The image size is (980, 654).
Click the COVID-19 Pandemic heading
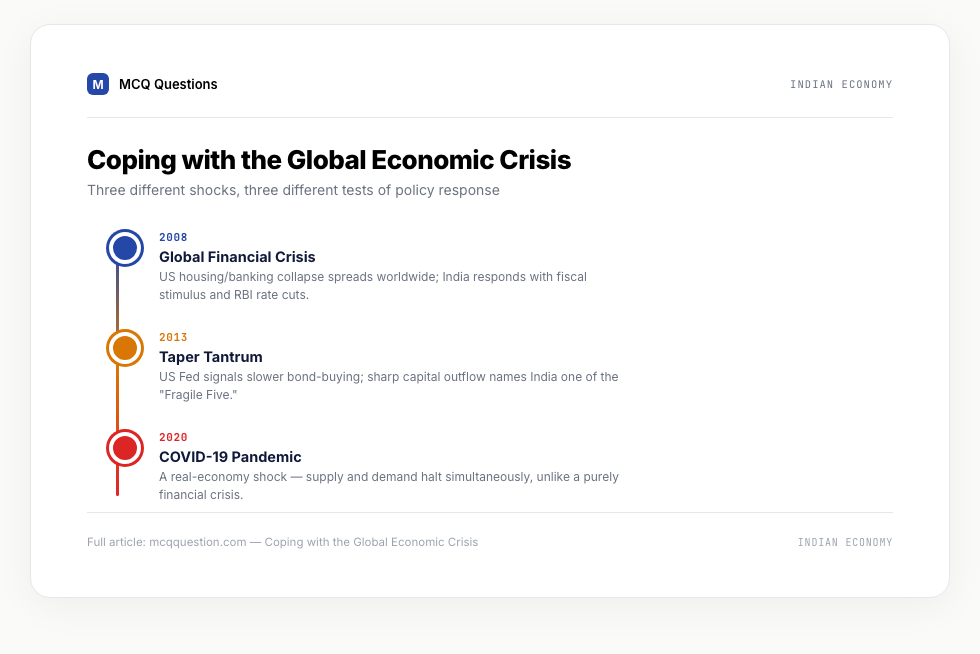230,457
